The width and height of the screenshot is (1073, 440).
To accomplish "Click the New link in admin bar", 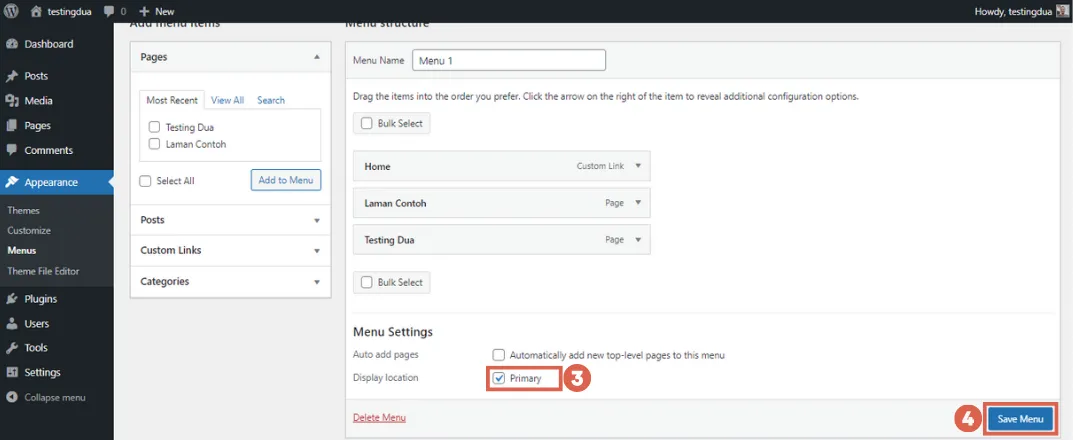I will tap(164, 12).
